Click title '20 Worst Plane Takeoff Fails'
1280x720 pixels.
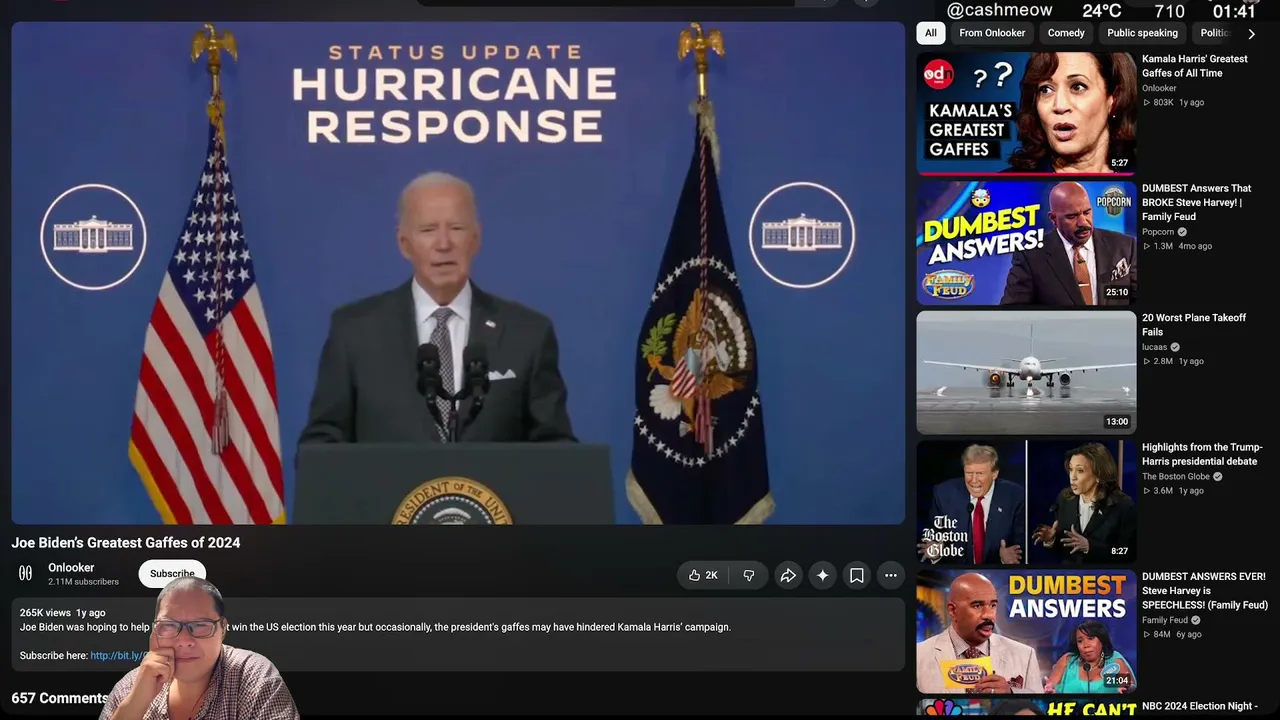(x=1194, y=325)
